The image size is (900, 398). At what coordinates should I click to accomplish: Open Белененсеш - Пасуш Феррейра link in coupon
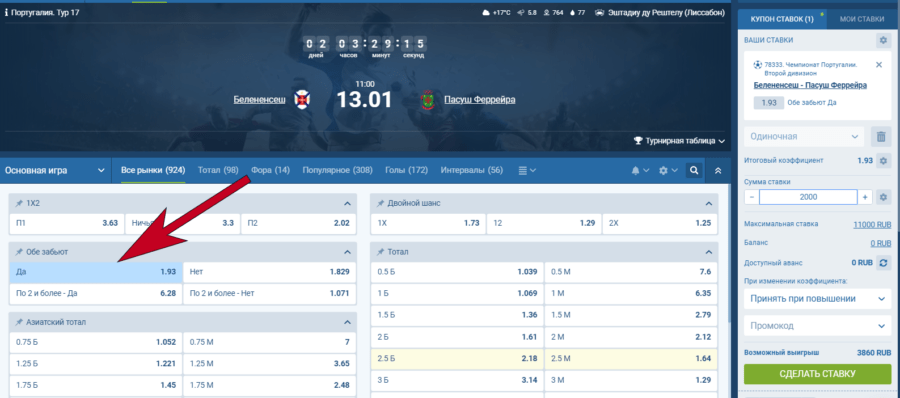810,85
